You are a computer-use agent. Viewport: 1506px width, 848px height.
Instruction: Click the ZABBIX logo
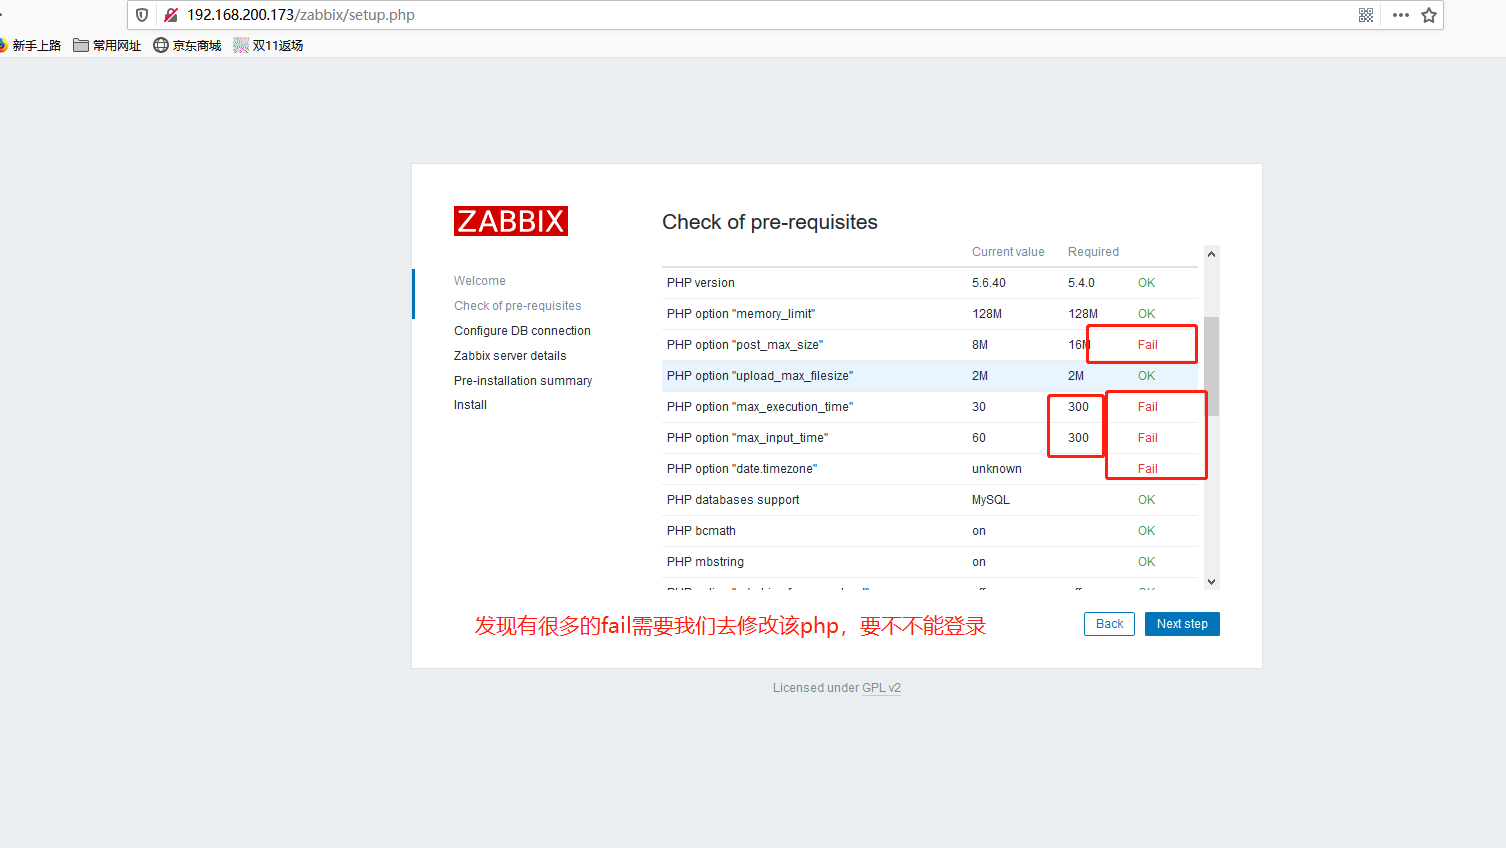pyautogui.click(x=510, y=221)
